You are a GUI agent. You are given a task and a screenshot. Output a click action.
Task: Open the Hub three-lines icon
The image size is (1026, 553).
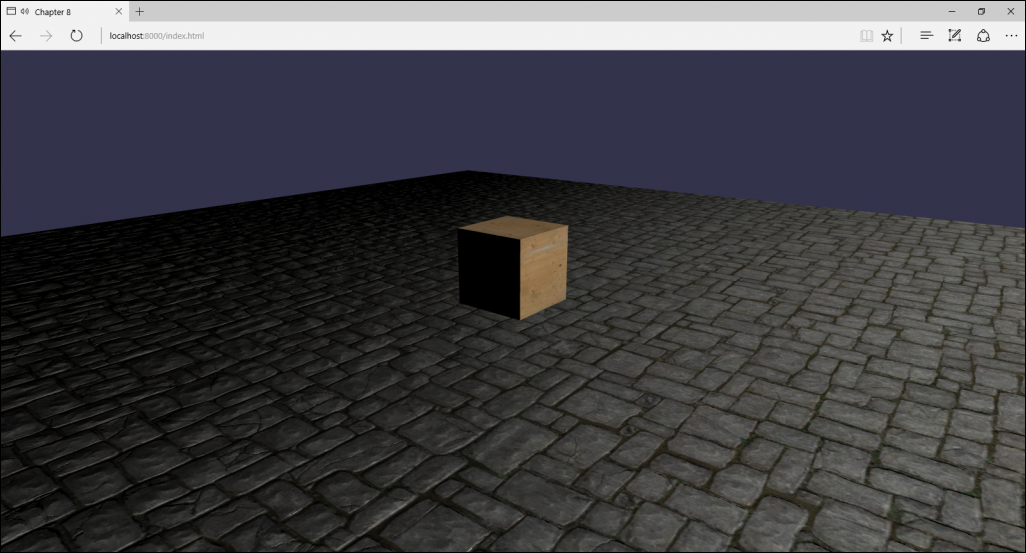pyautogui.click(x=926, y=36)
